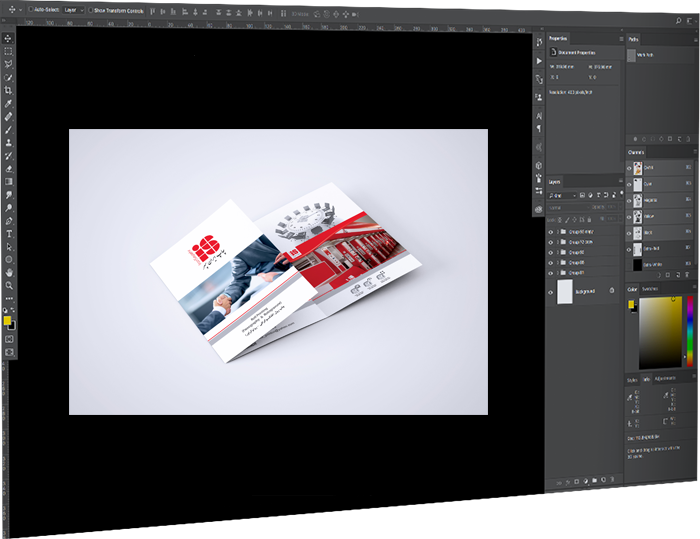Toggle Show Transform Controls checkbox
The height and width of the screenshot is (539, 700).
90,9
